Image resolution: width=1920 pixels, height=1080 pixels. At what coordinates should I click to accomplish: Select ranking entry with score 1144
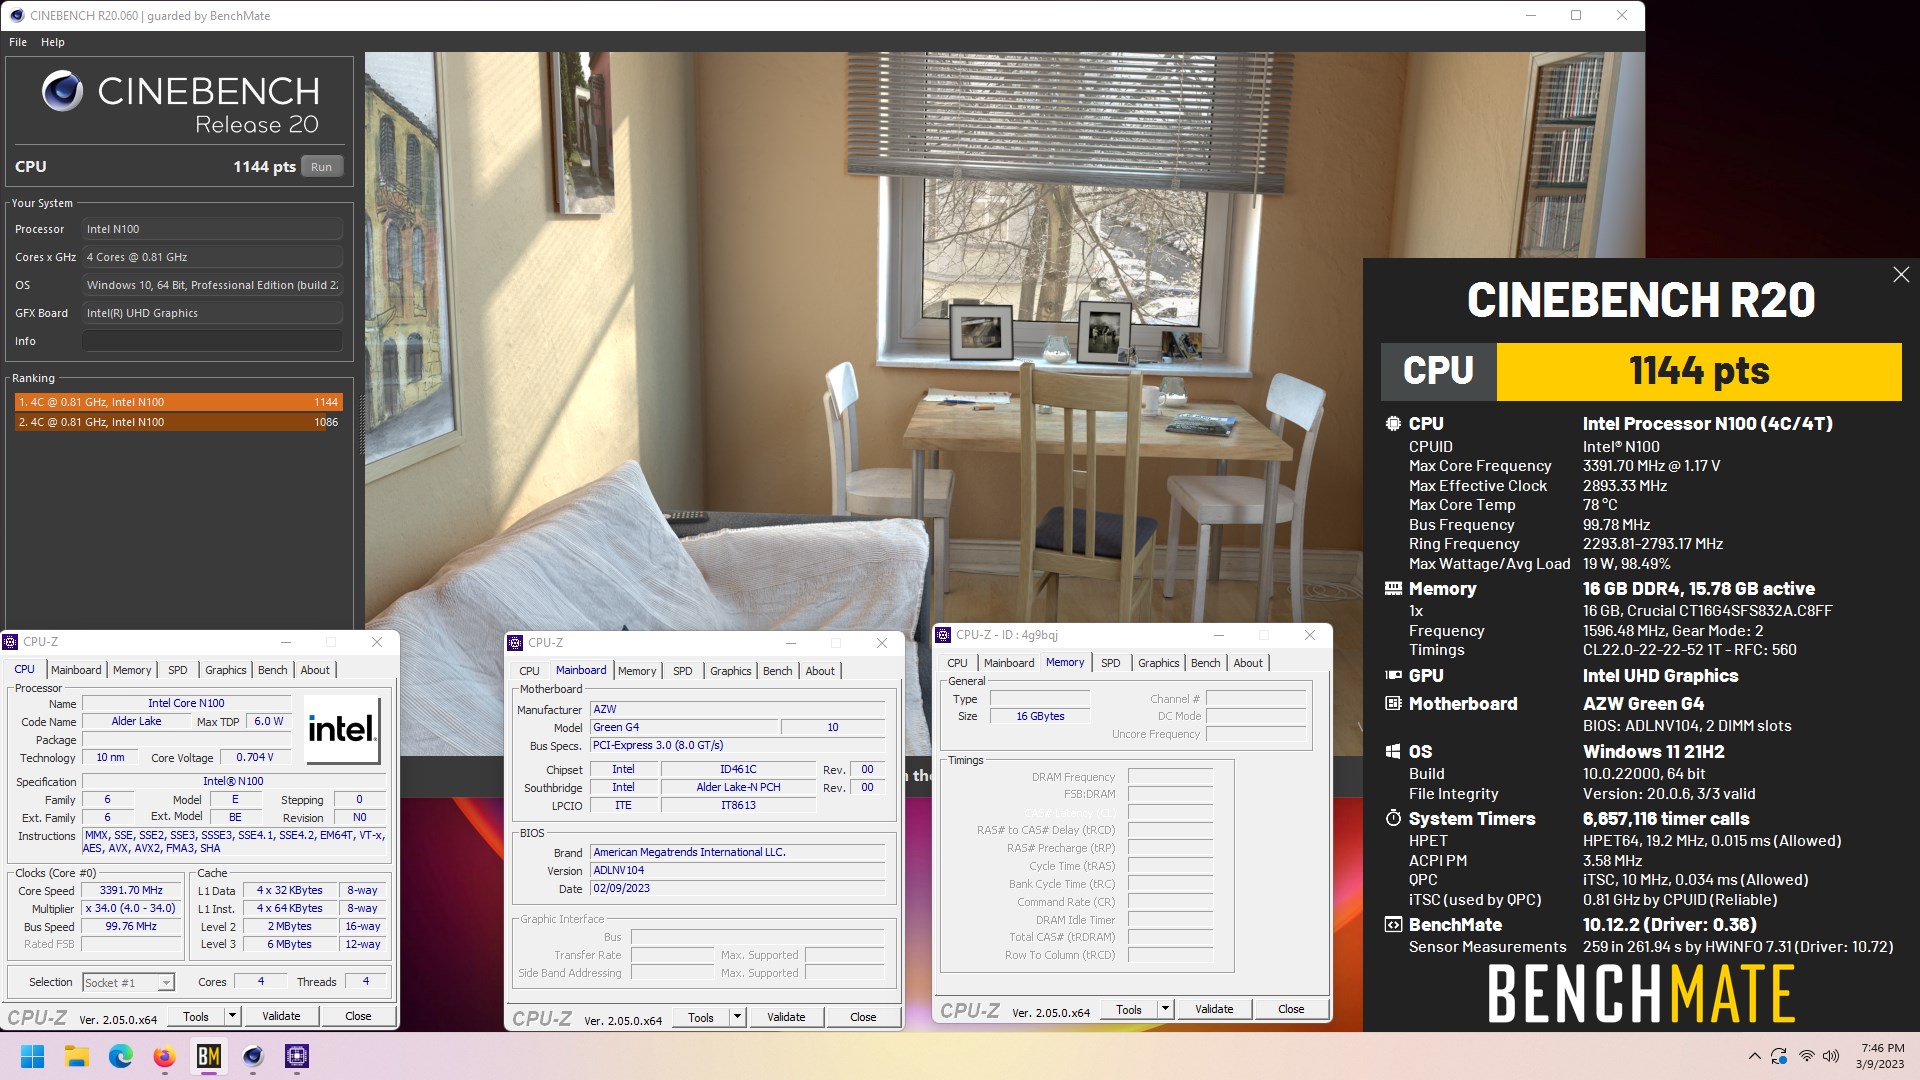[178, 402]
